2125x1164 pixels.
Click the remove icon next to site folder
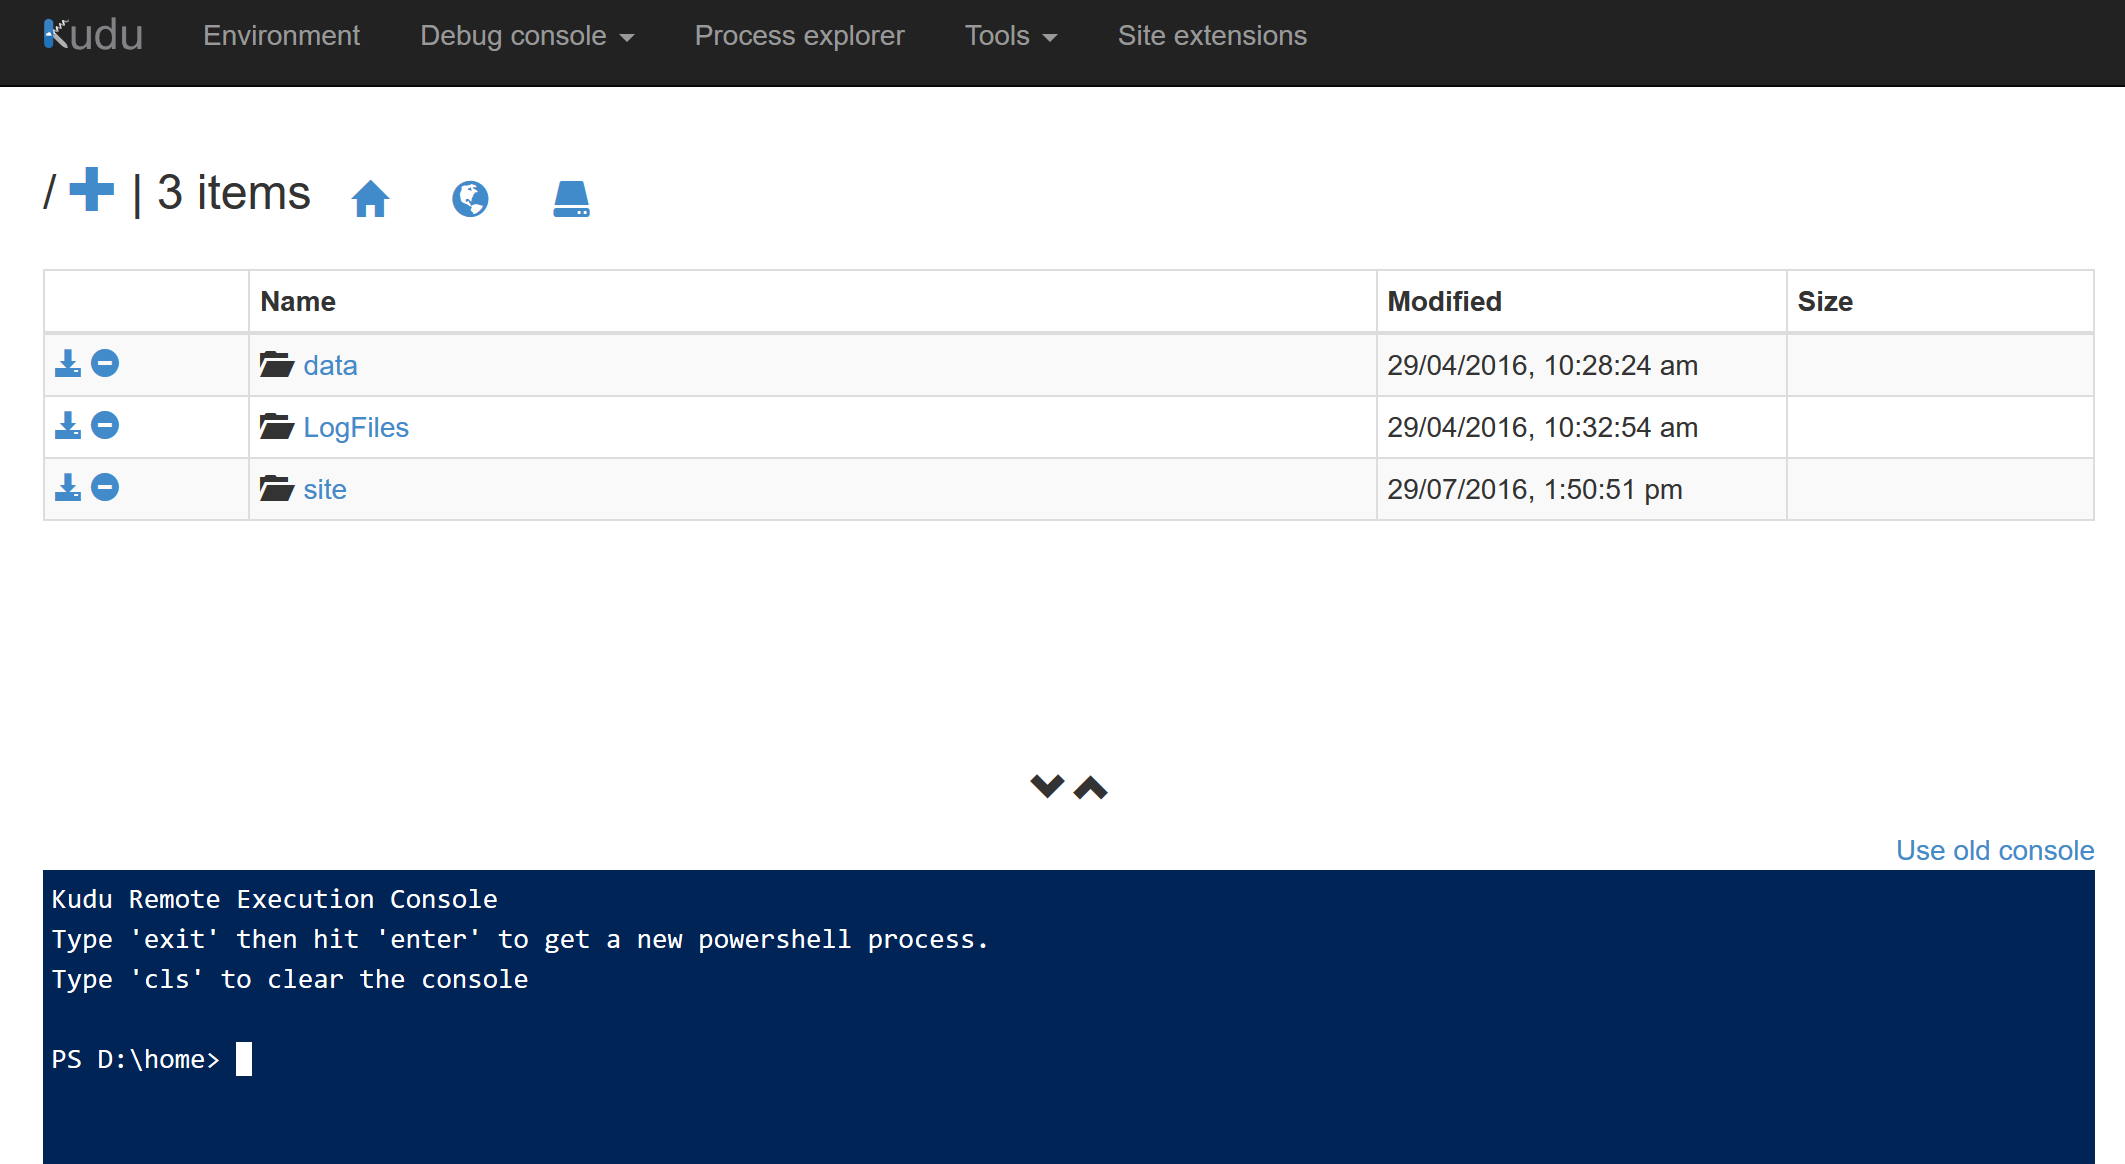[x=105, y=487]
